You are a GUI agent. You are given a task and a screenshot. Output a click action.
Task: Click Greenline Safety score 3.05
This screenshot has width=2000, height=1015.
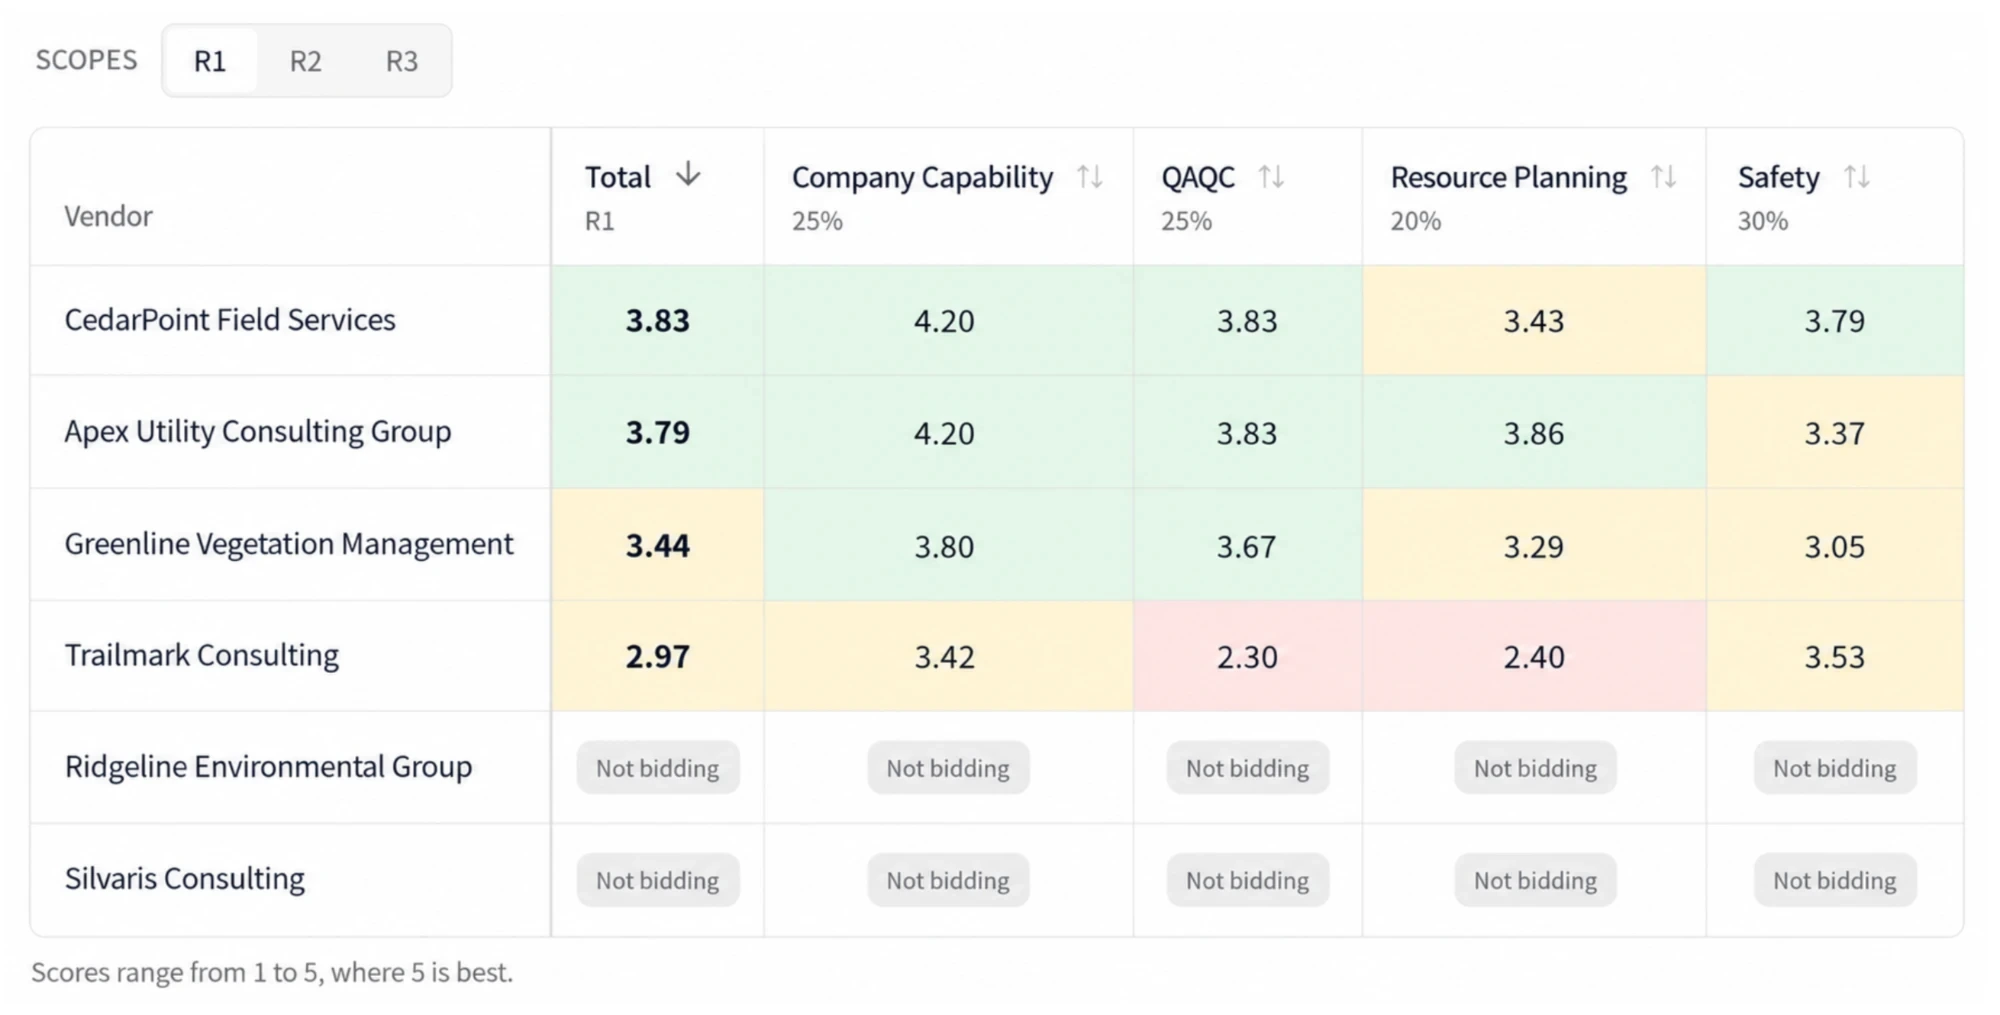1835,546
